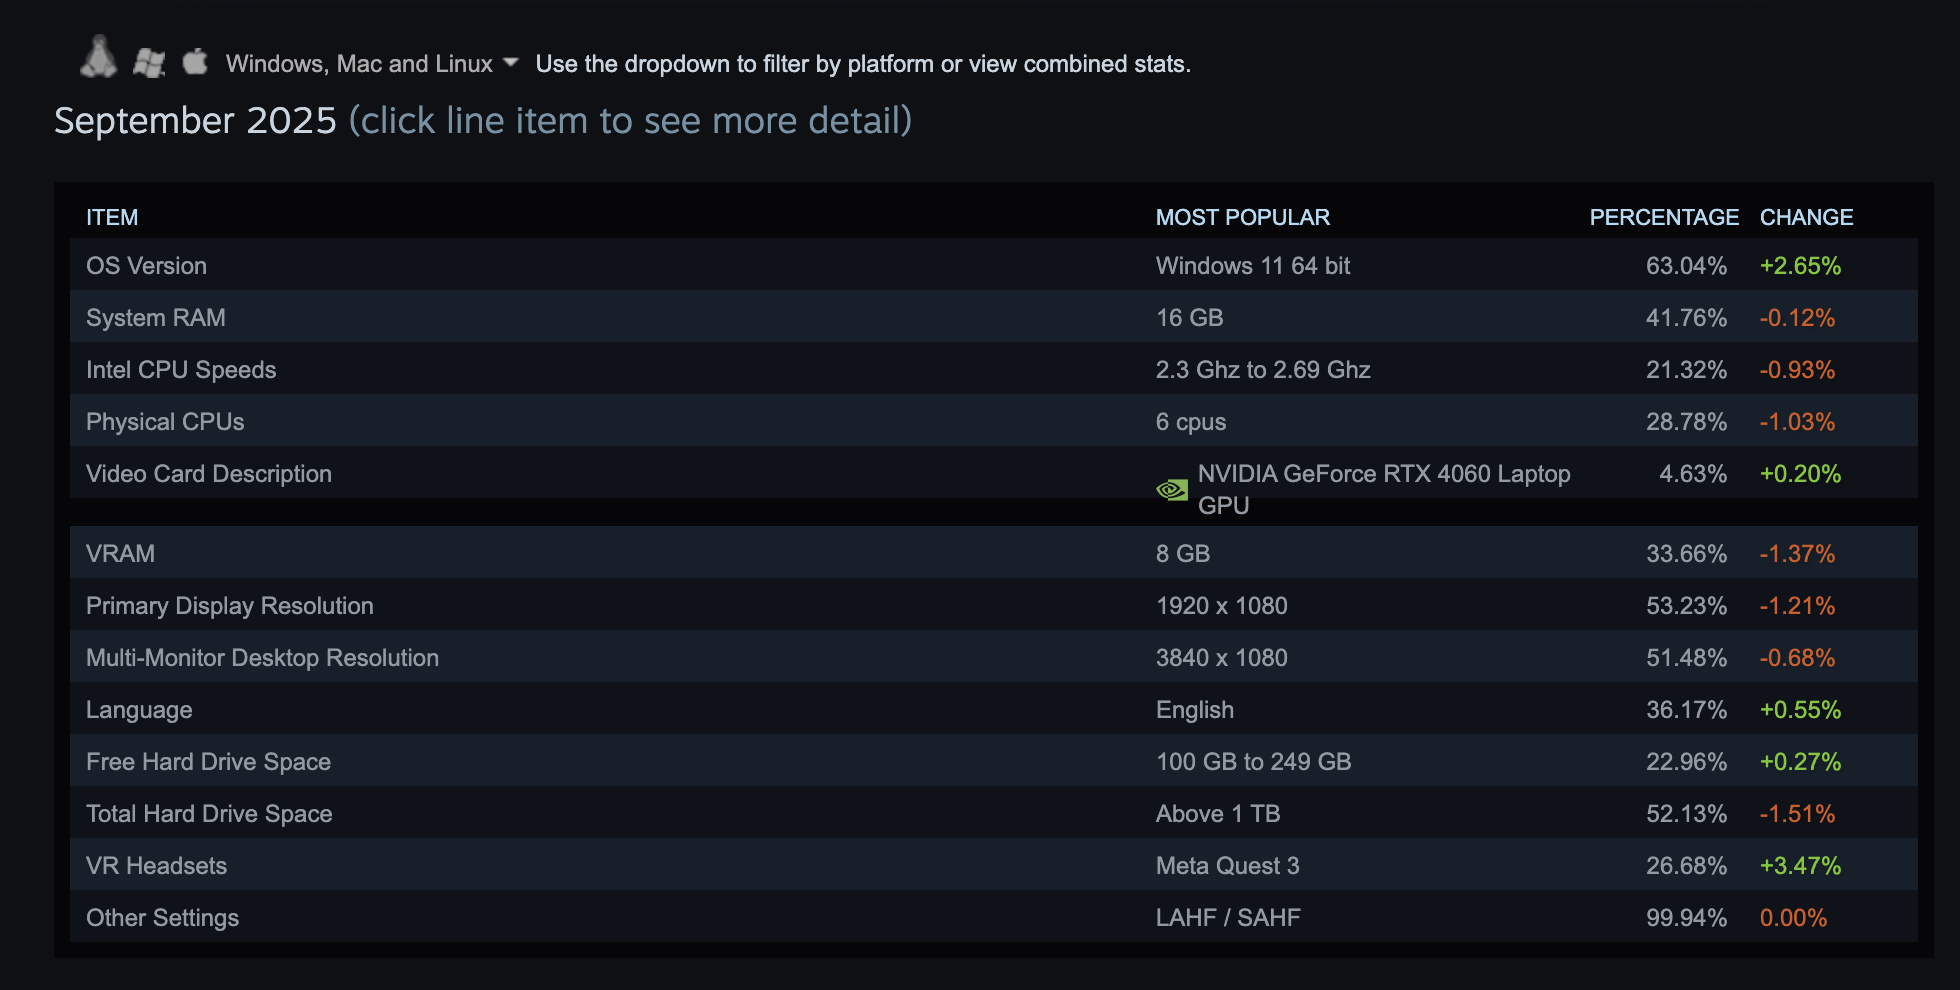Expand the Other Settings line item
1960x990 pixels.
(162, 918)
